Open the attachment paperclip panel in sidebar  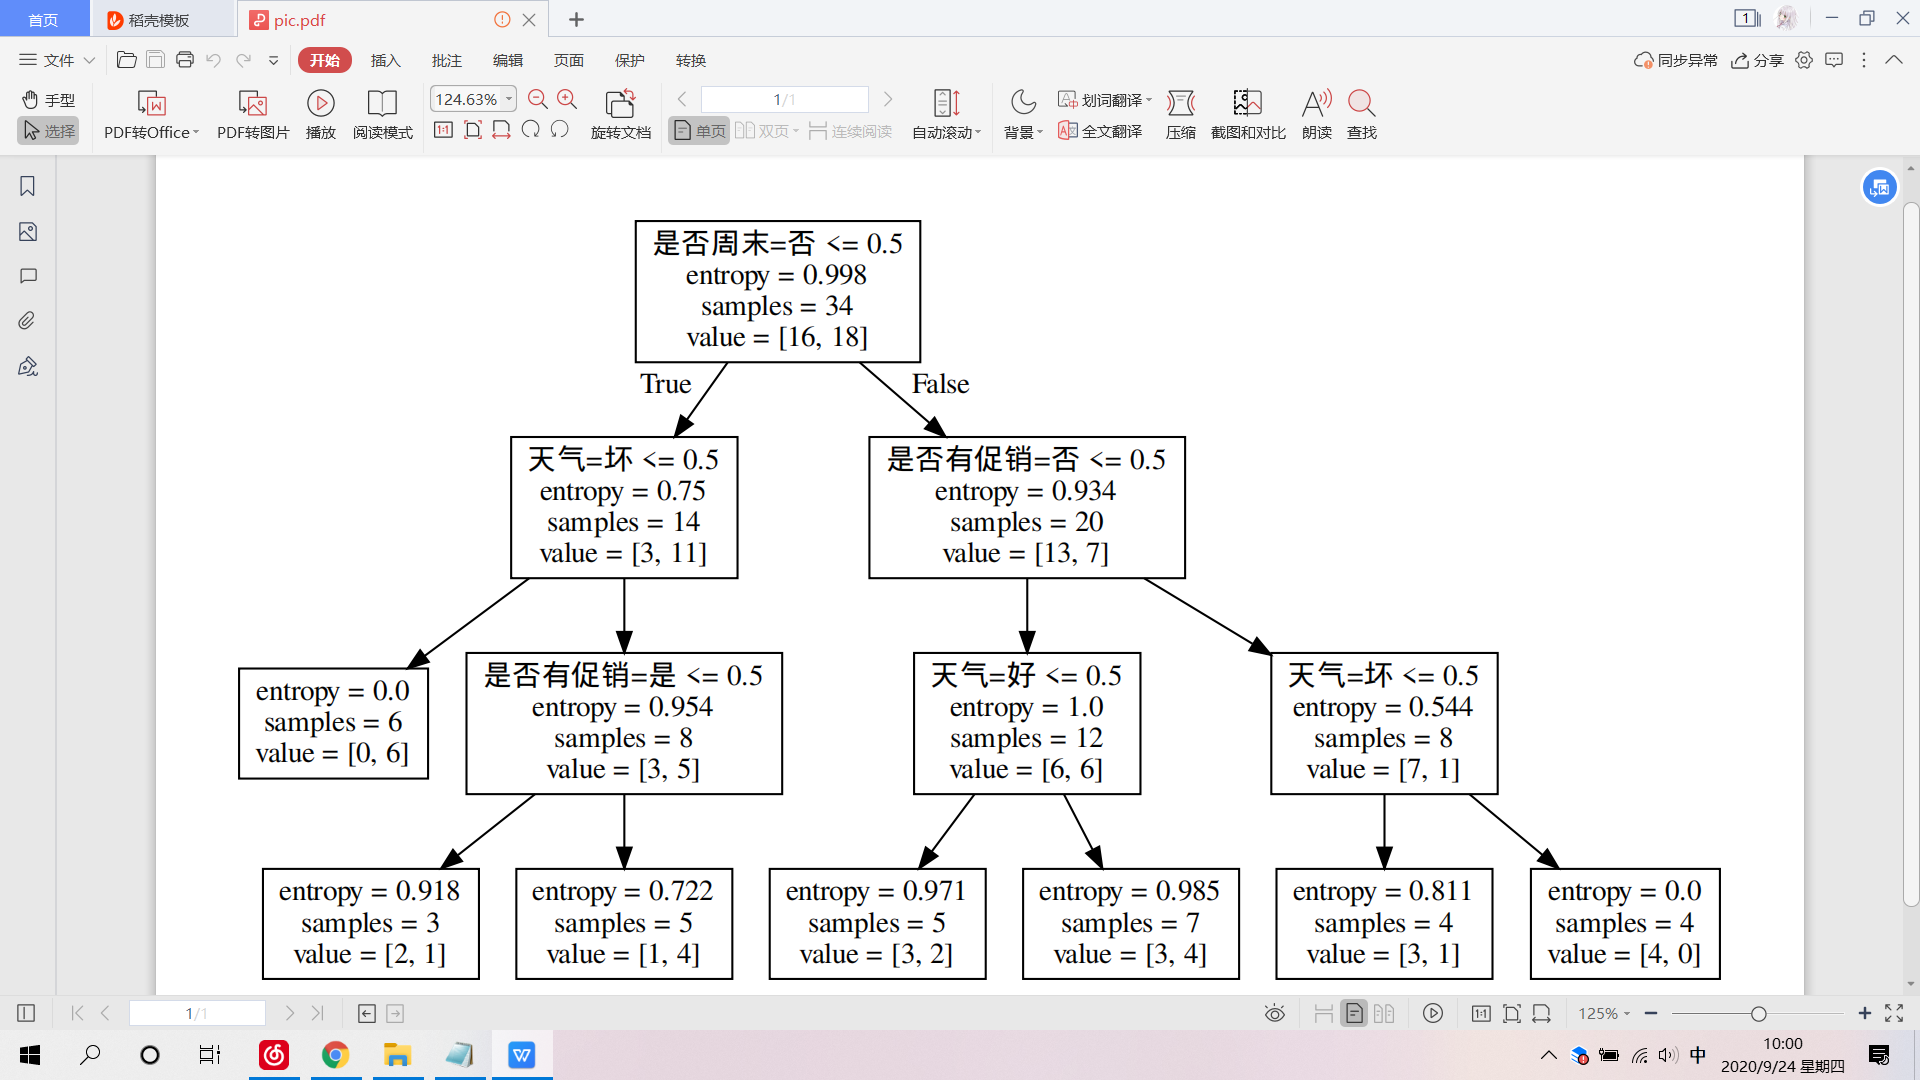coord(28,321)
